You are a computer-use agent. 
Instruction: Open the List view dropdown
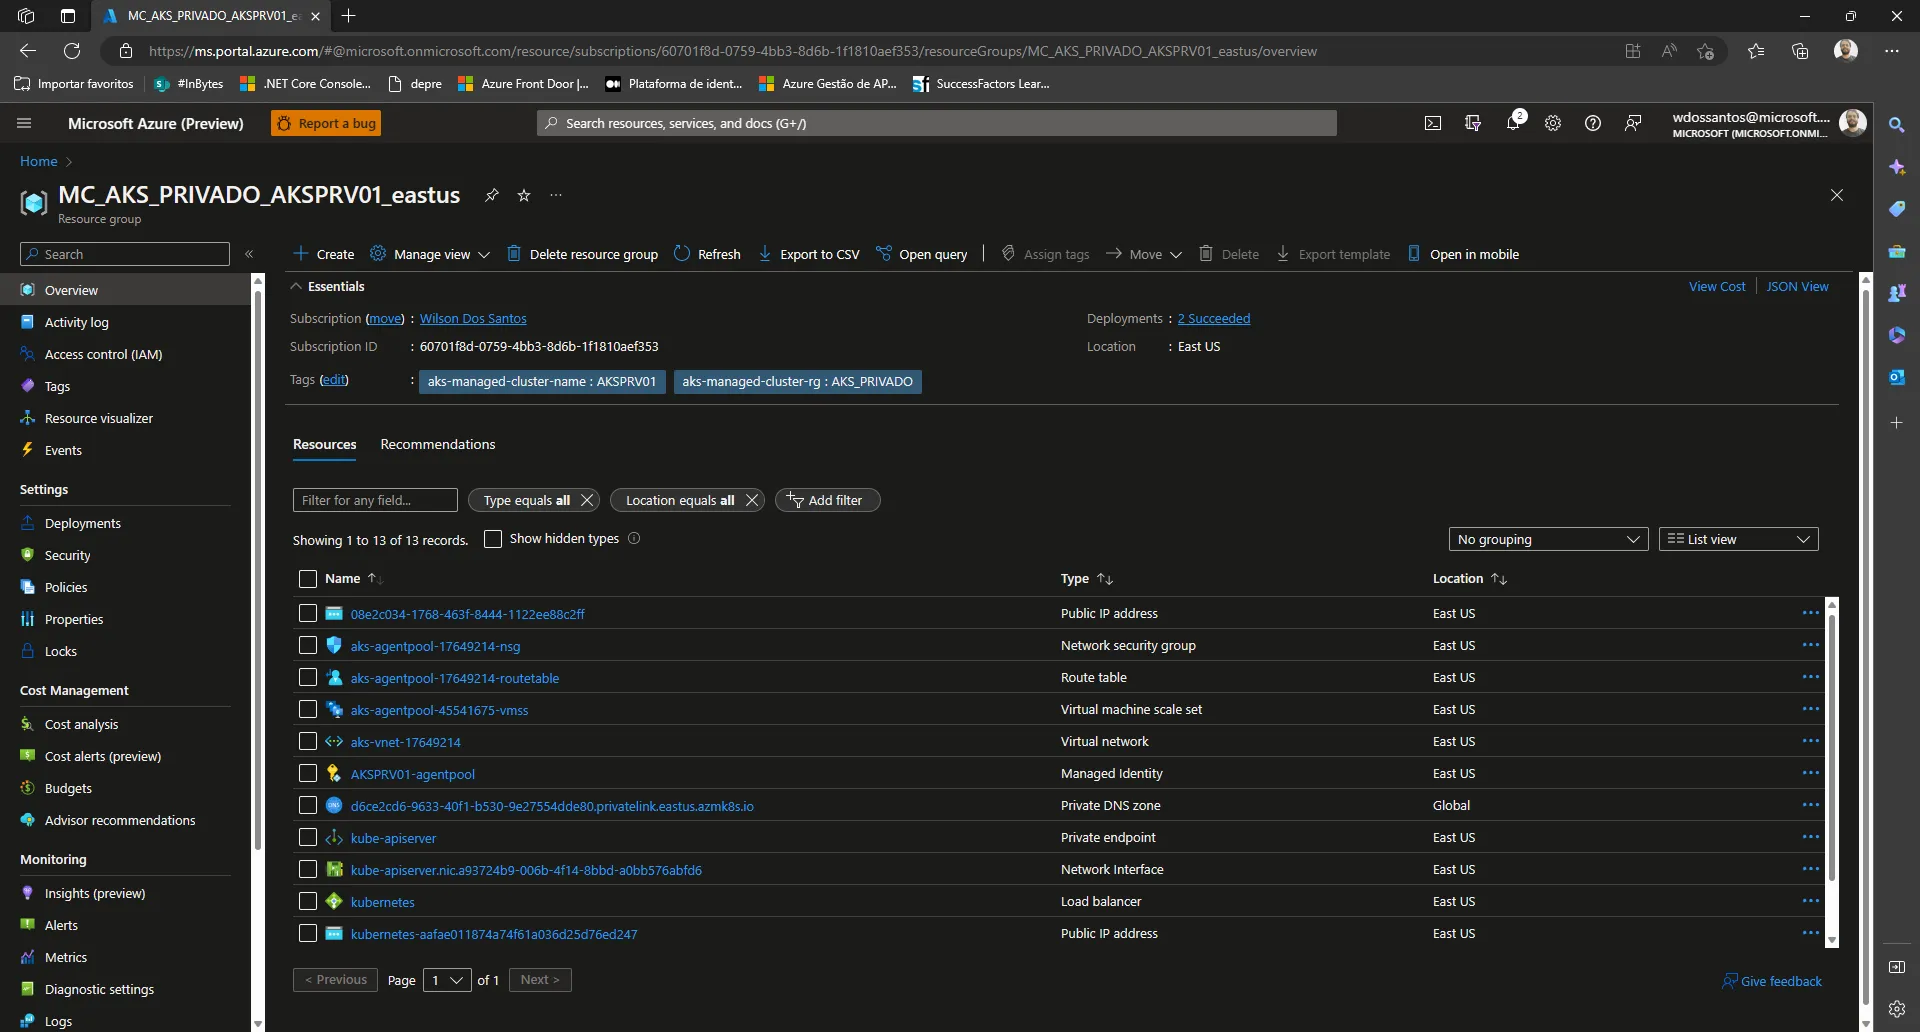pos(1738,539)
